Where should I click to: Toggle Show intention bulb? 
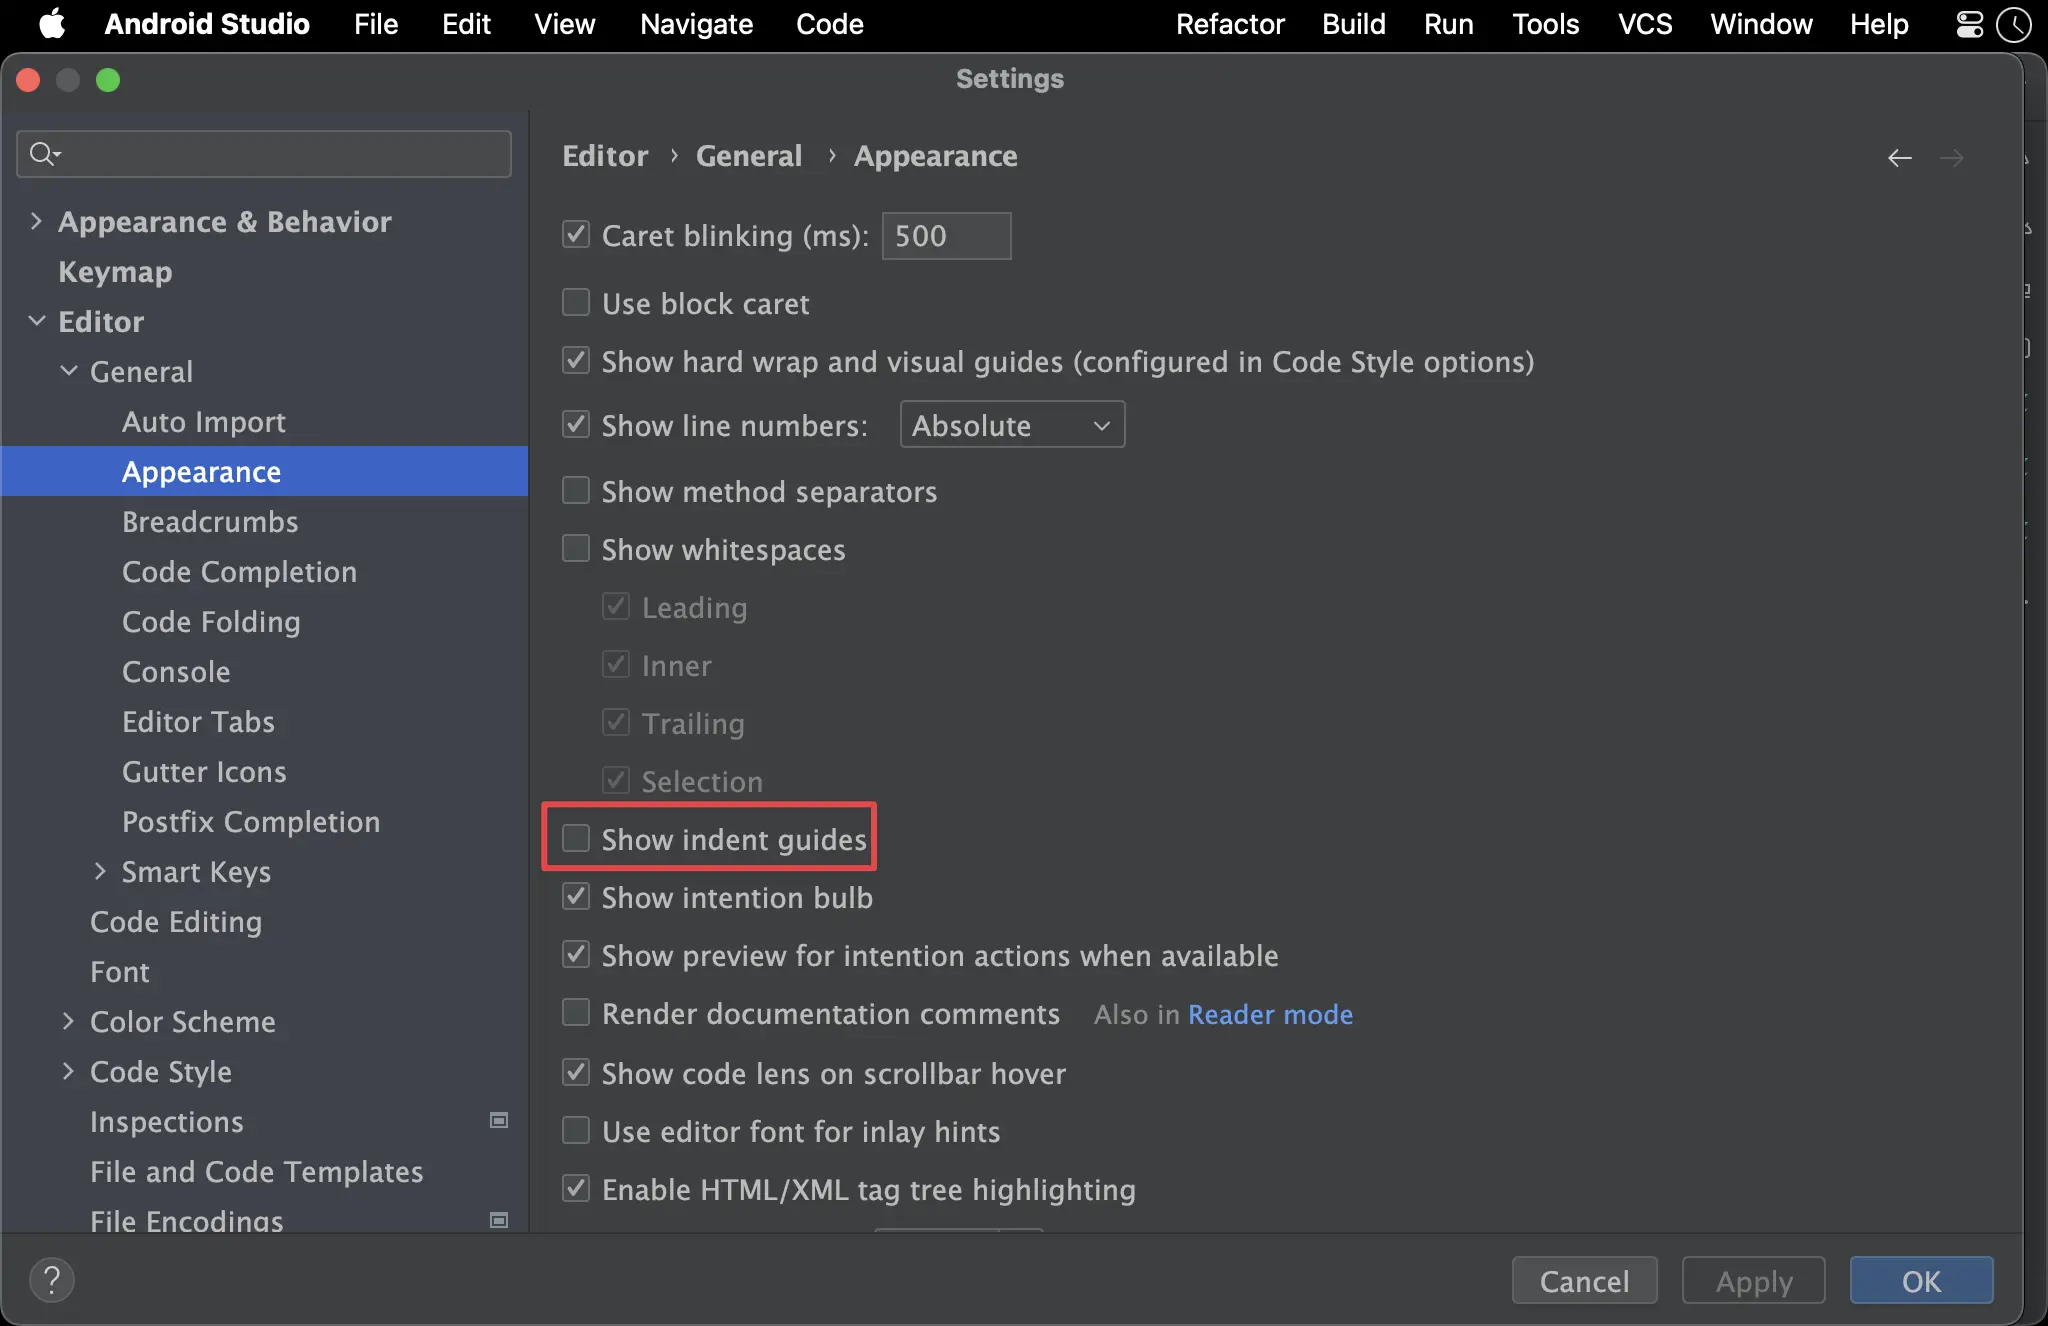(576, 897)
